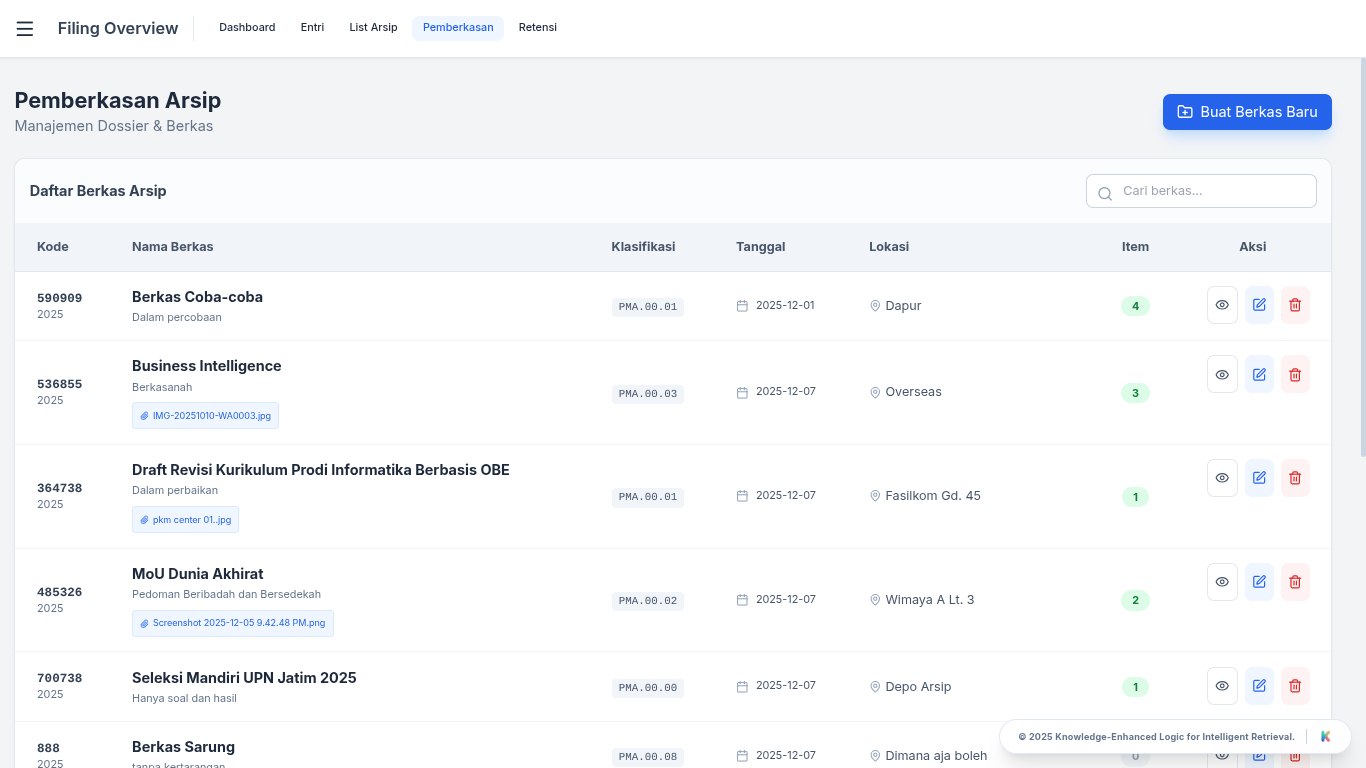This screenshot has height=768, width=1366.
Task: Open the pkm center 01 attachment
Action: pos(186,520)
